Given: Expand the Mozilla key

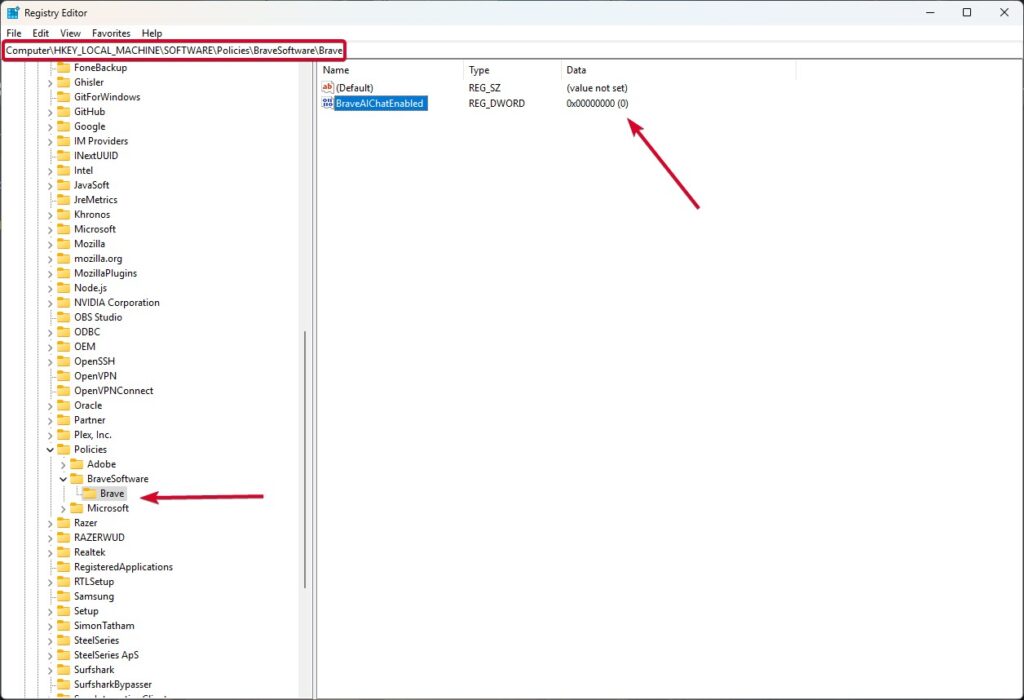Looking at the screenshot, I should point(50,244).
